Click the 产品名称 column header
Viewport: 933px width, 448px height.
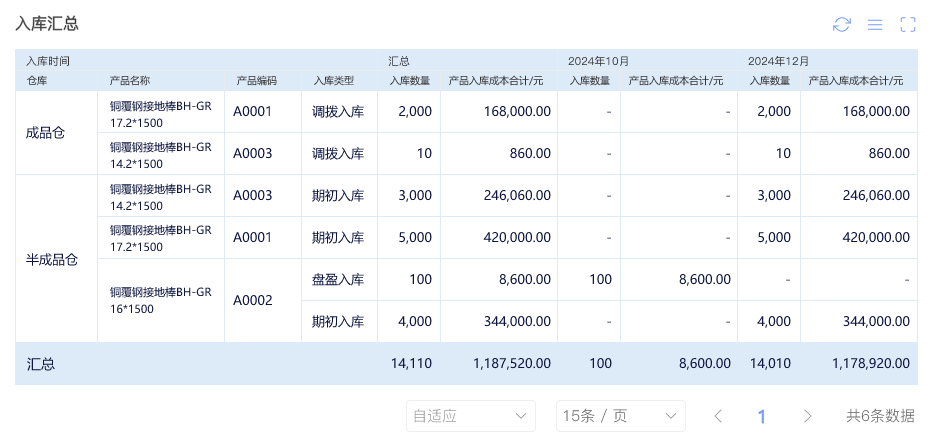pos(130,80)
